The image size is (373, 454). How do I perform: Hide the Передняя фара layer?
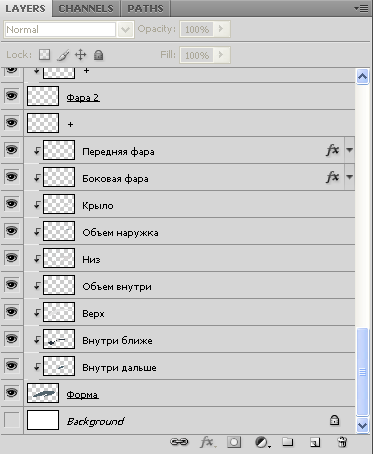[12, 150]
